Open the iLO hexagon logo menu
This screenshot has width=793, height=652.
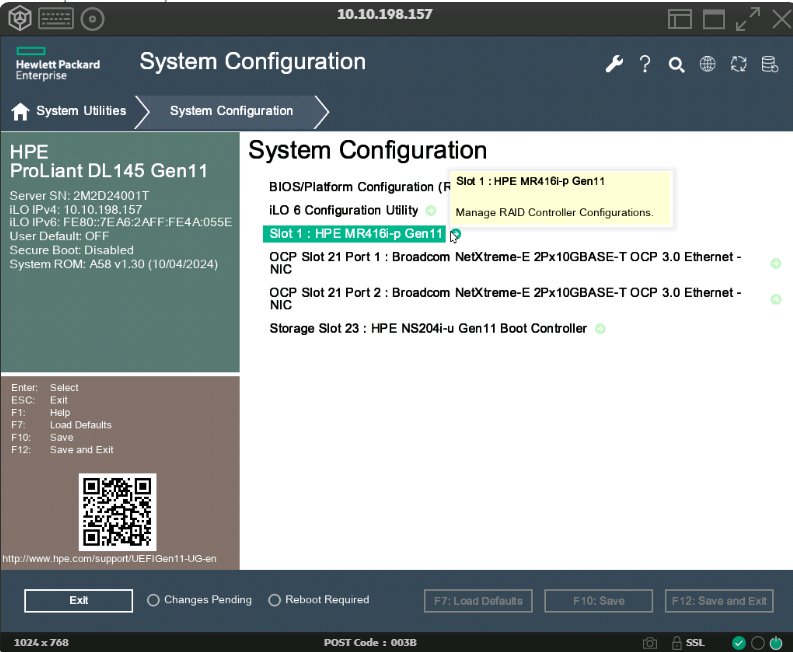click(x=20, y=18)
